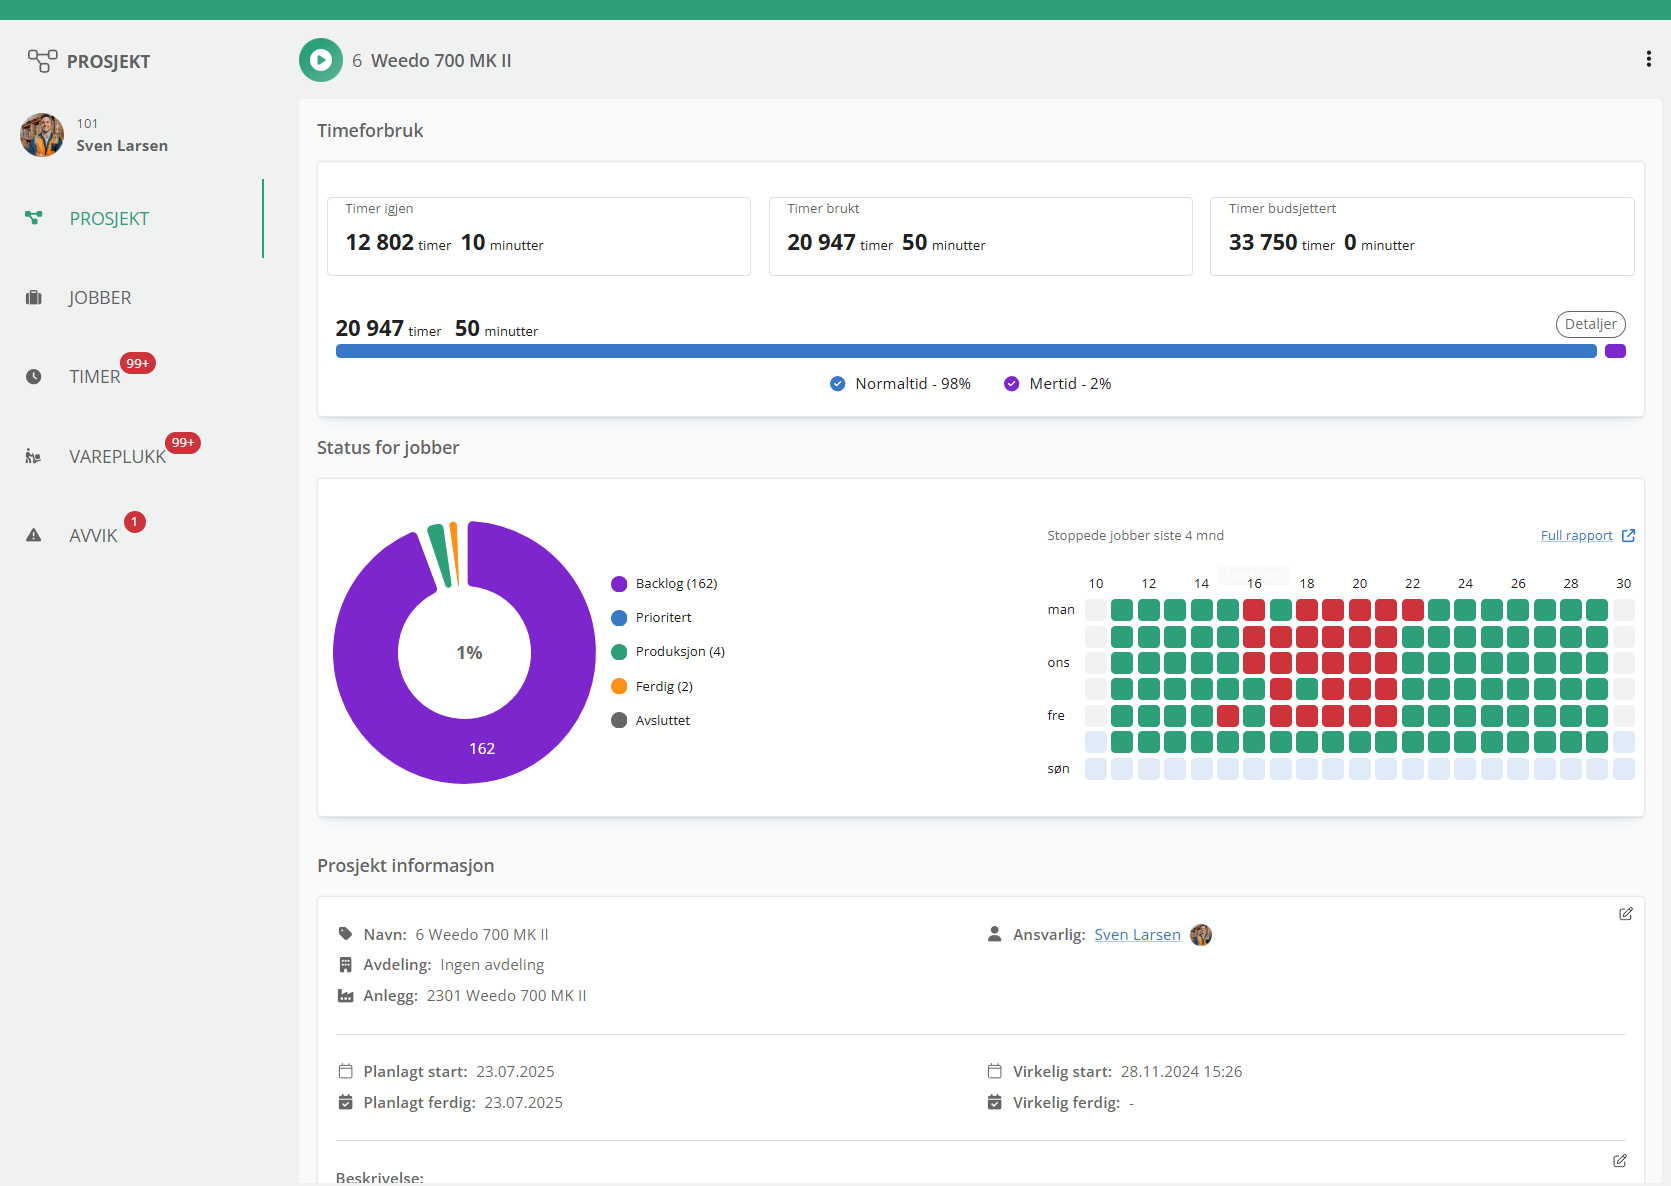Click the JOBBER briefcase icon
1671x1186 pixels.
pyautogui.click(x=34, y=298)
